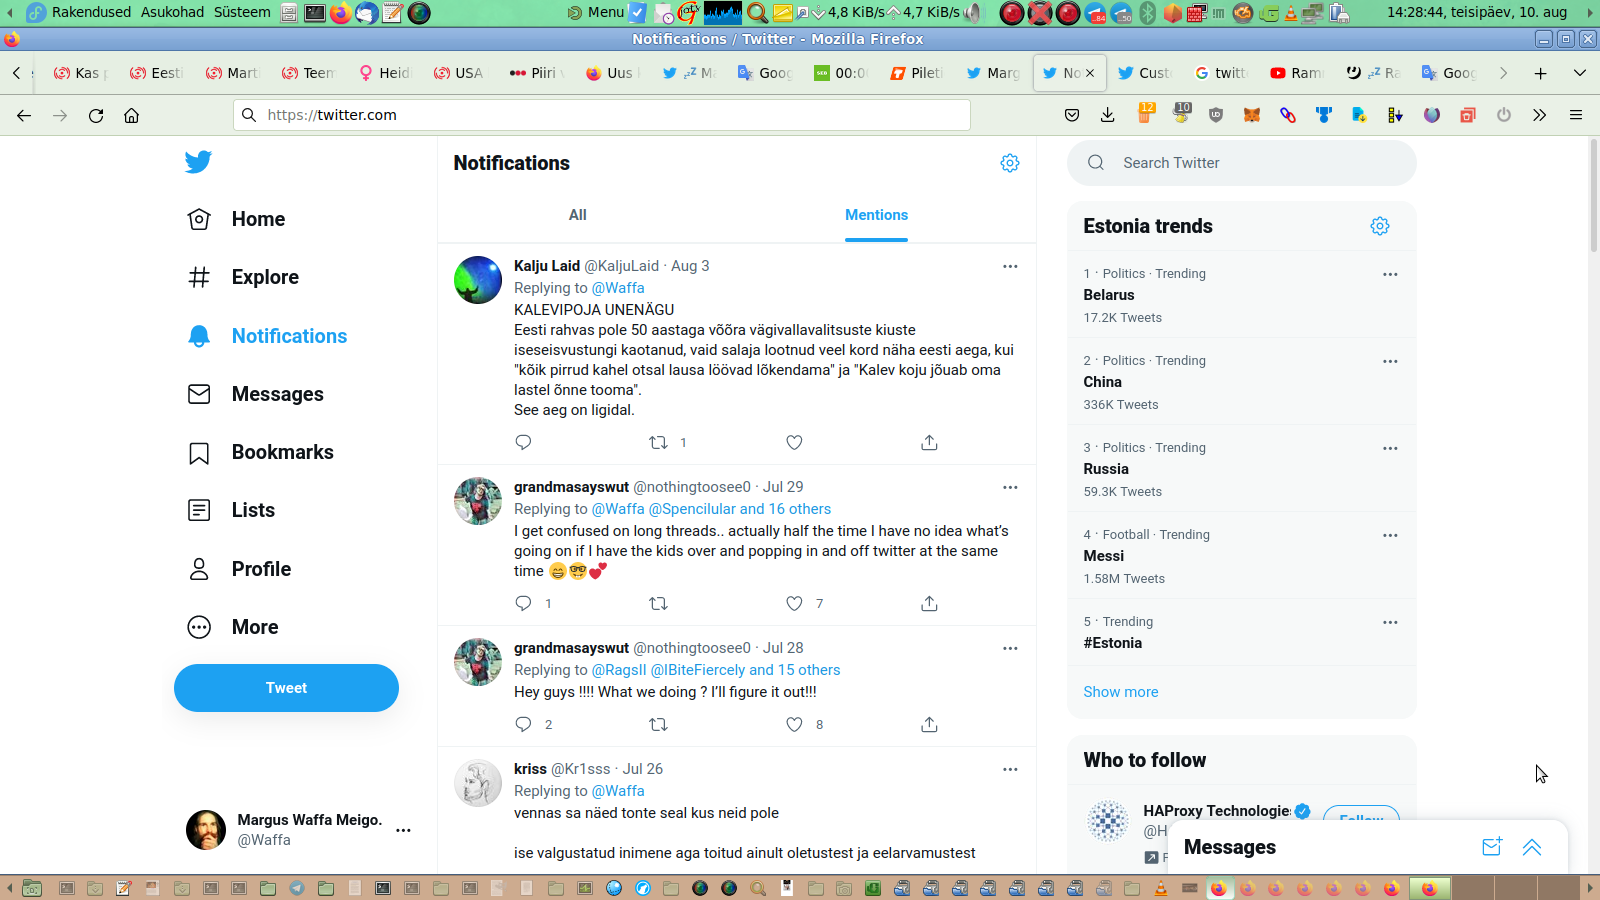Open more options for Belarus trend
This screenshot has height=900, width=1600.
click(x=1390, y=274)
